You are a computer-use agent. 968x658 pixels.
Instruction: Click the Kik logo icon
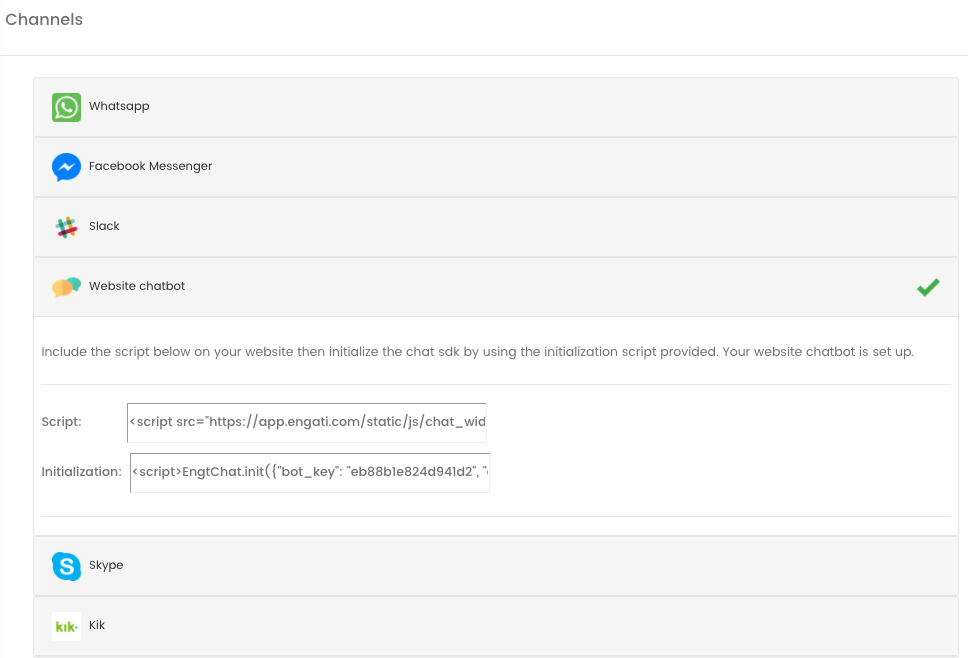tap(66, 627)
